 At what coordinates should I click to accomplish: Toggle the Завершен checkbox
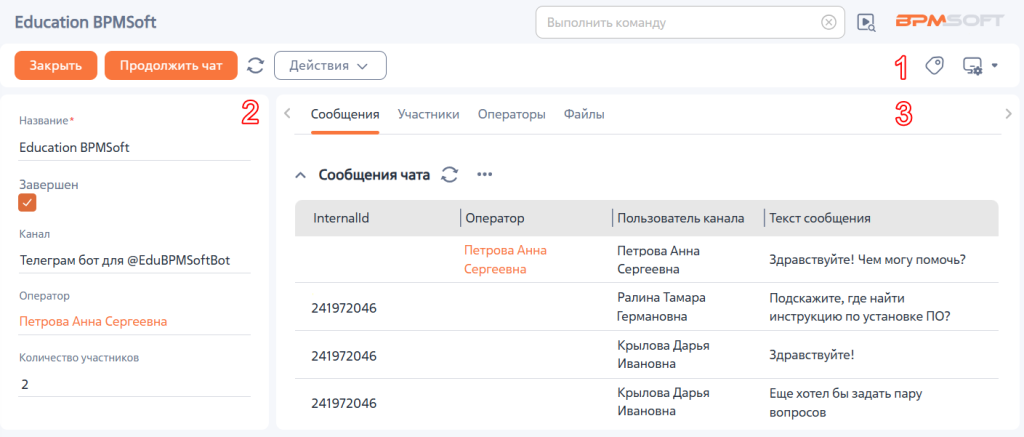[x=27, y=203]
